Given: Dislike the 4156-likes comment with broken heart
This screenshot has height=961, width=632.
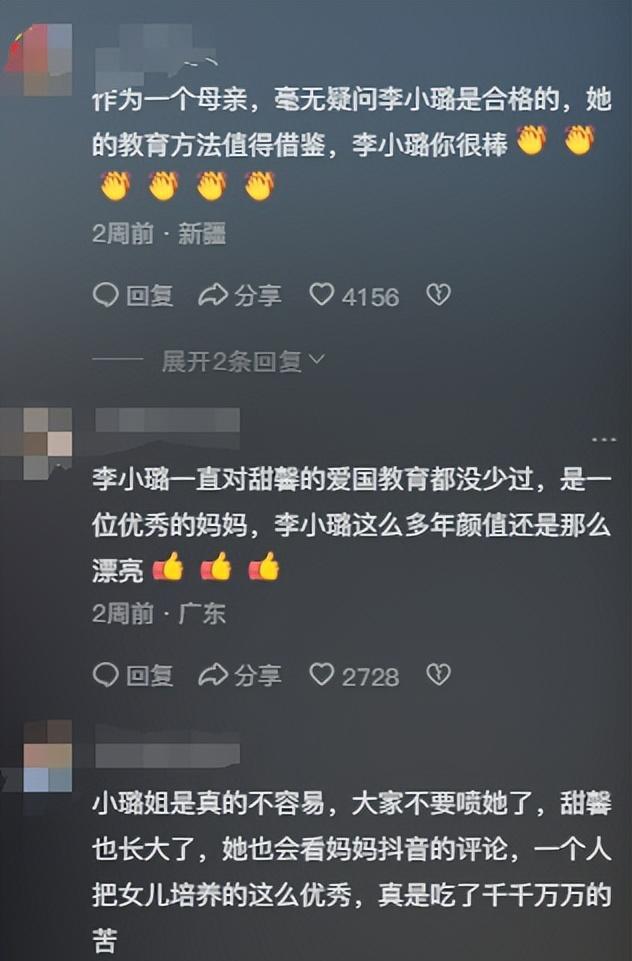Looking at the screenshot, I should (438, 295).
